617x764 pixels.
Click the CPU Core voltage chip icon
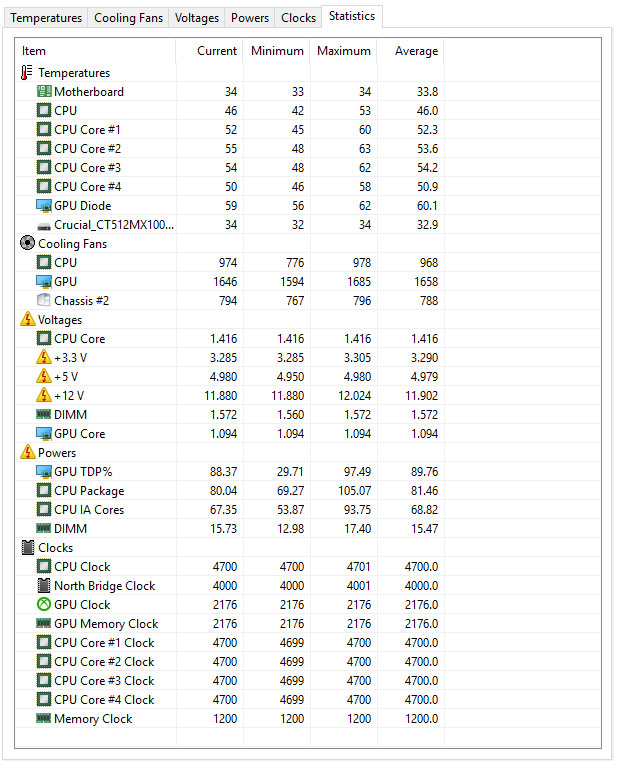44,339
